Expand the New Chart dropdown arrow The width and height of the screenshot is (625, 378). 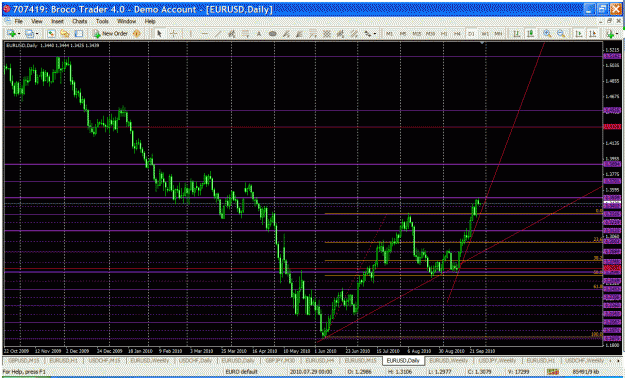tap(18, 34)
